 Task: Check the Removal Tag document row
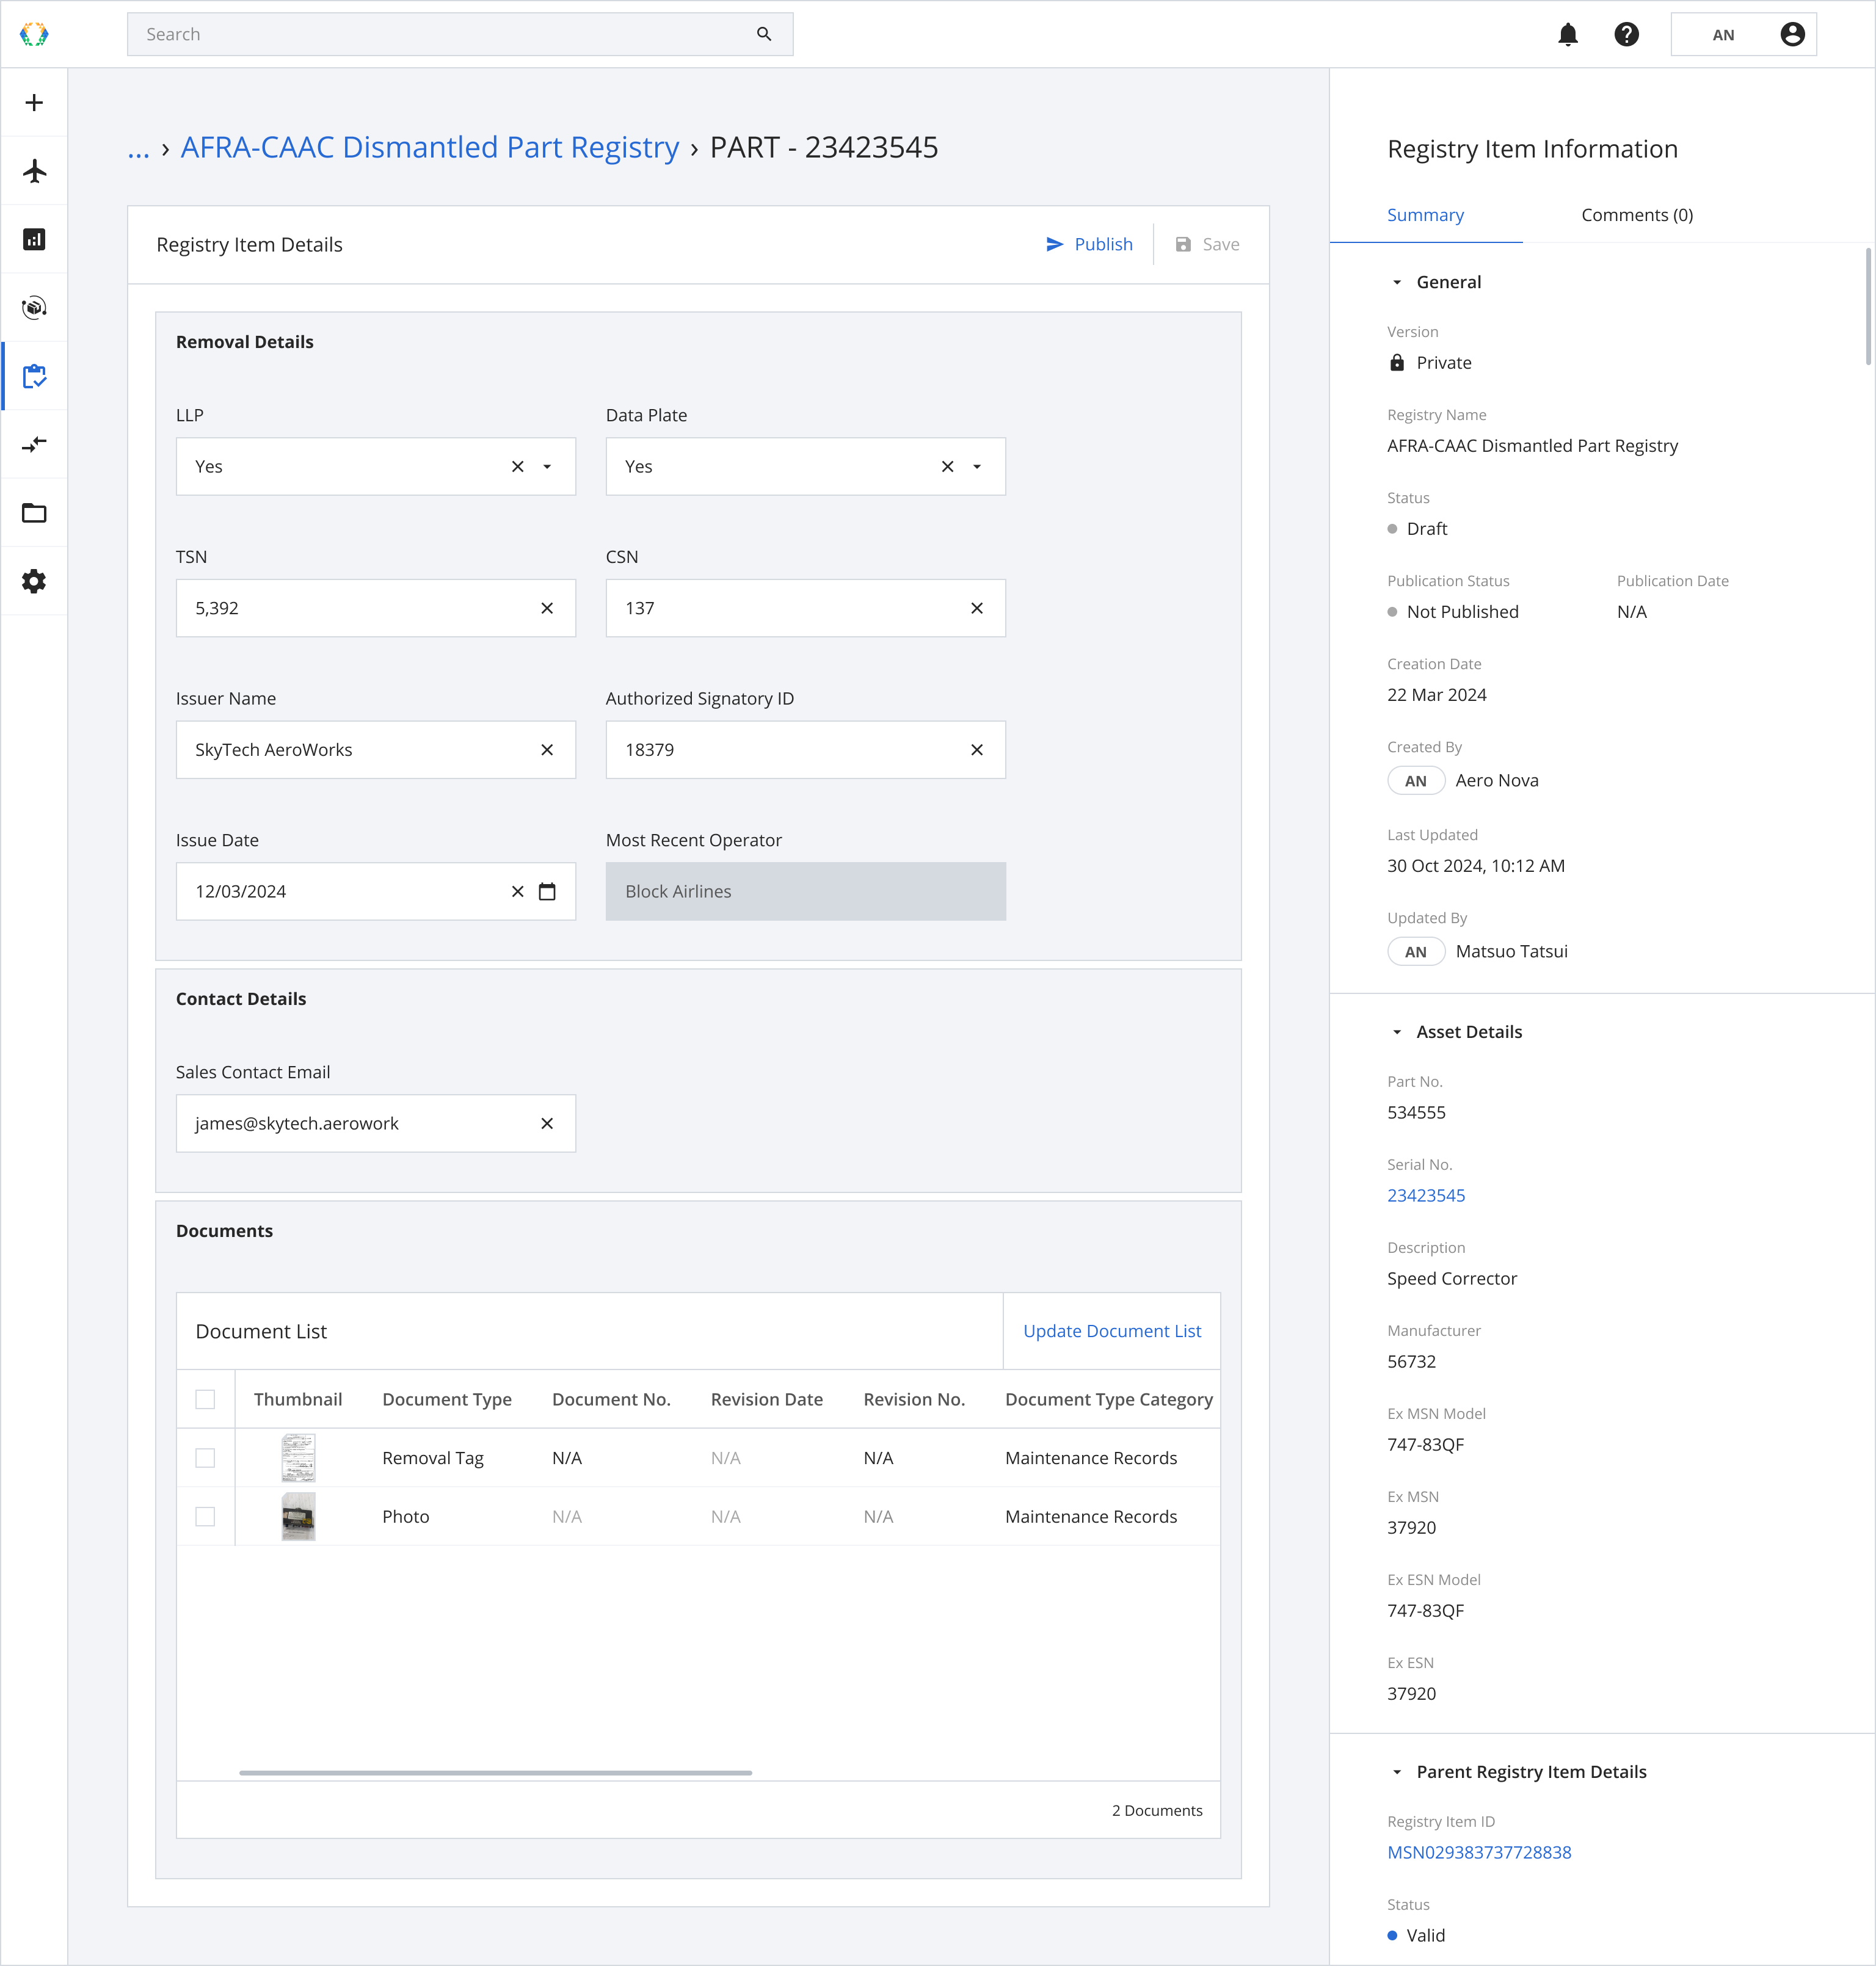pyautogui.click(x=205, y=1458)
